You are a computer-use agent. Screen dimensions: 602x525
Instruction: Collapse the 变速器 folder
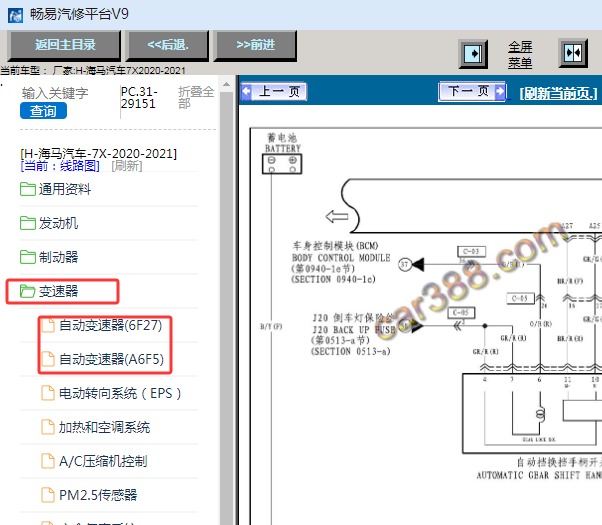point(58,291)
